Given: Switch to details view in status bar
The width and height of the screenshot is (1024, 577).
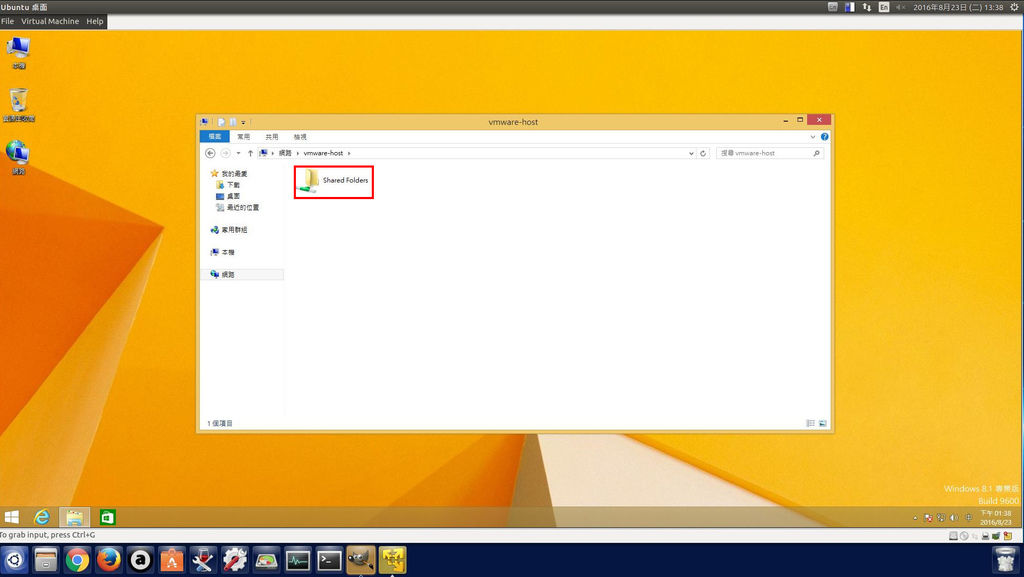Looking at the screenshot, I should tap(810, 424).
